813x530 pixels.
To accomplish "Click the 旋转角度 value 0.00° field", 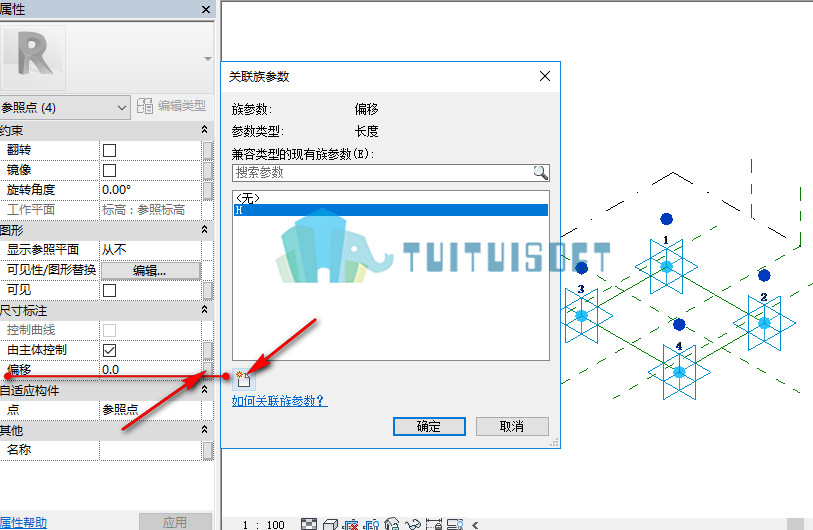I will click(x=150, y=190).
